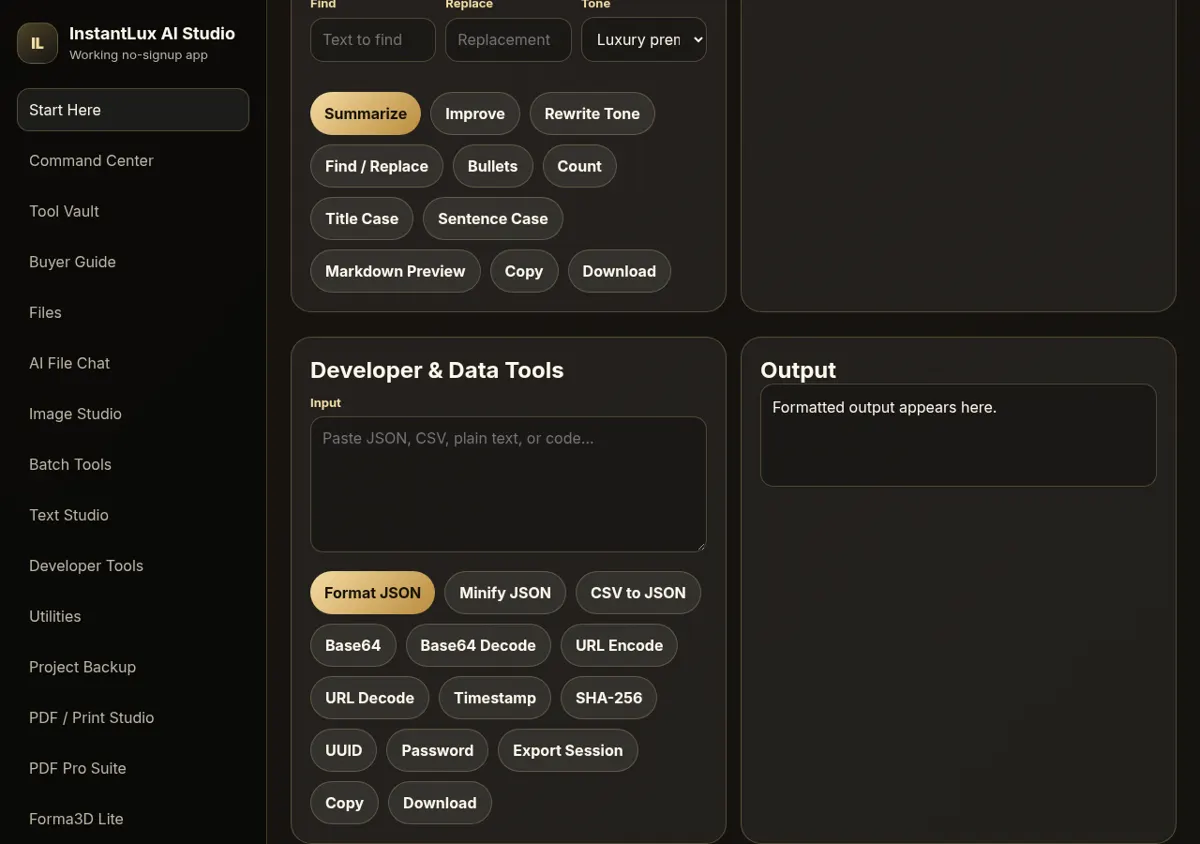Open AI File Chat
This screenshot has width=1200, height=844.
click(x=133, y=363)
